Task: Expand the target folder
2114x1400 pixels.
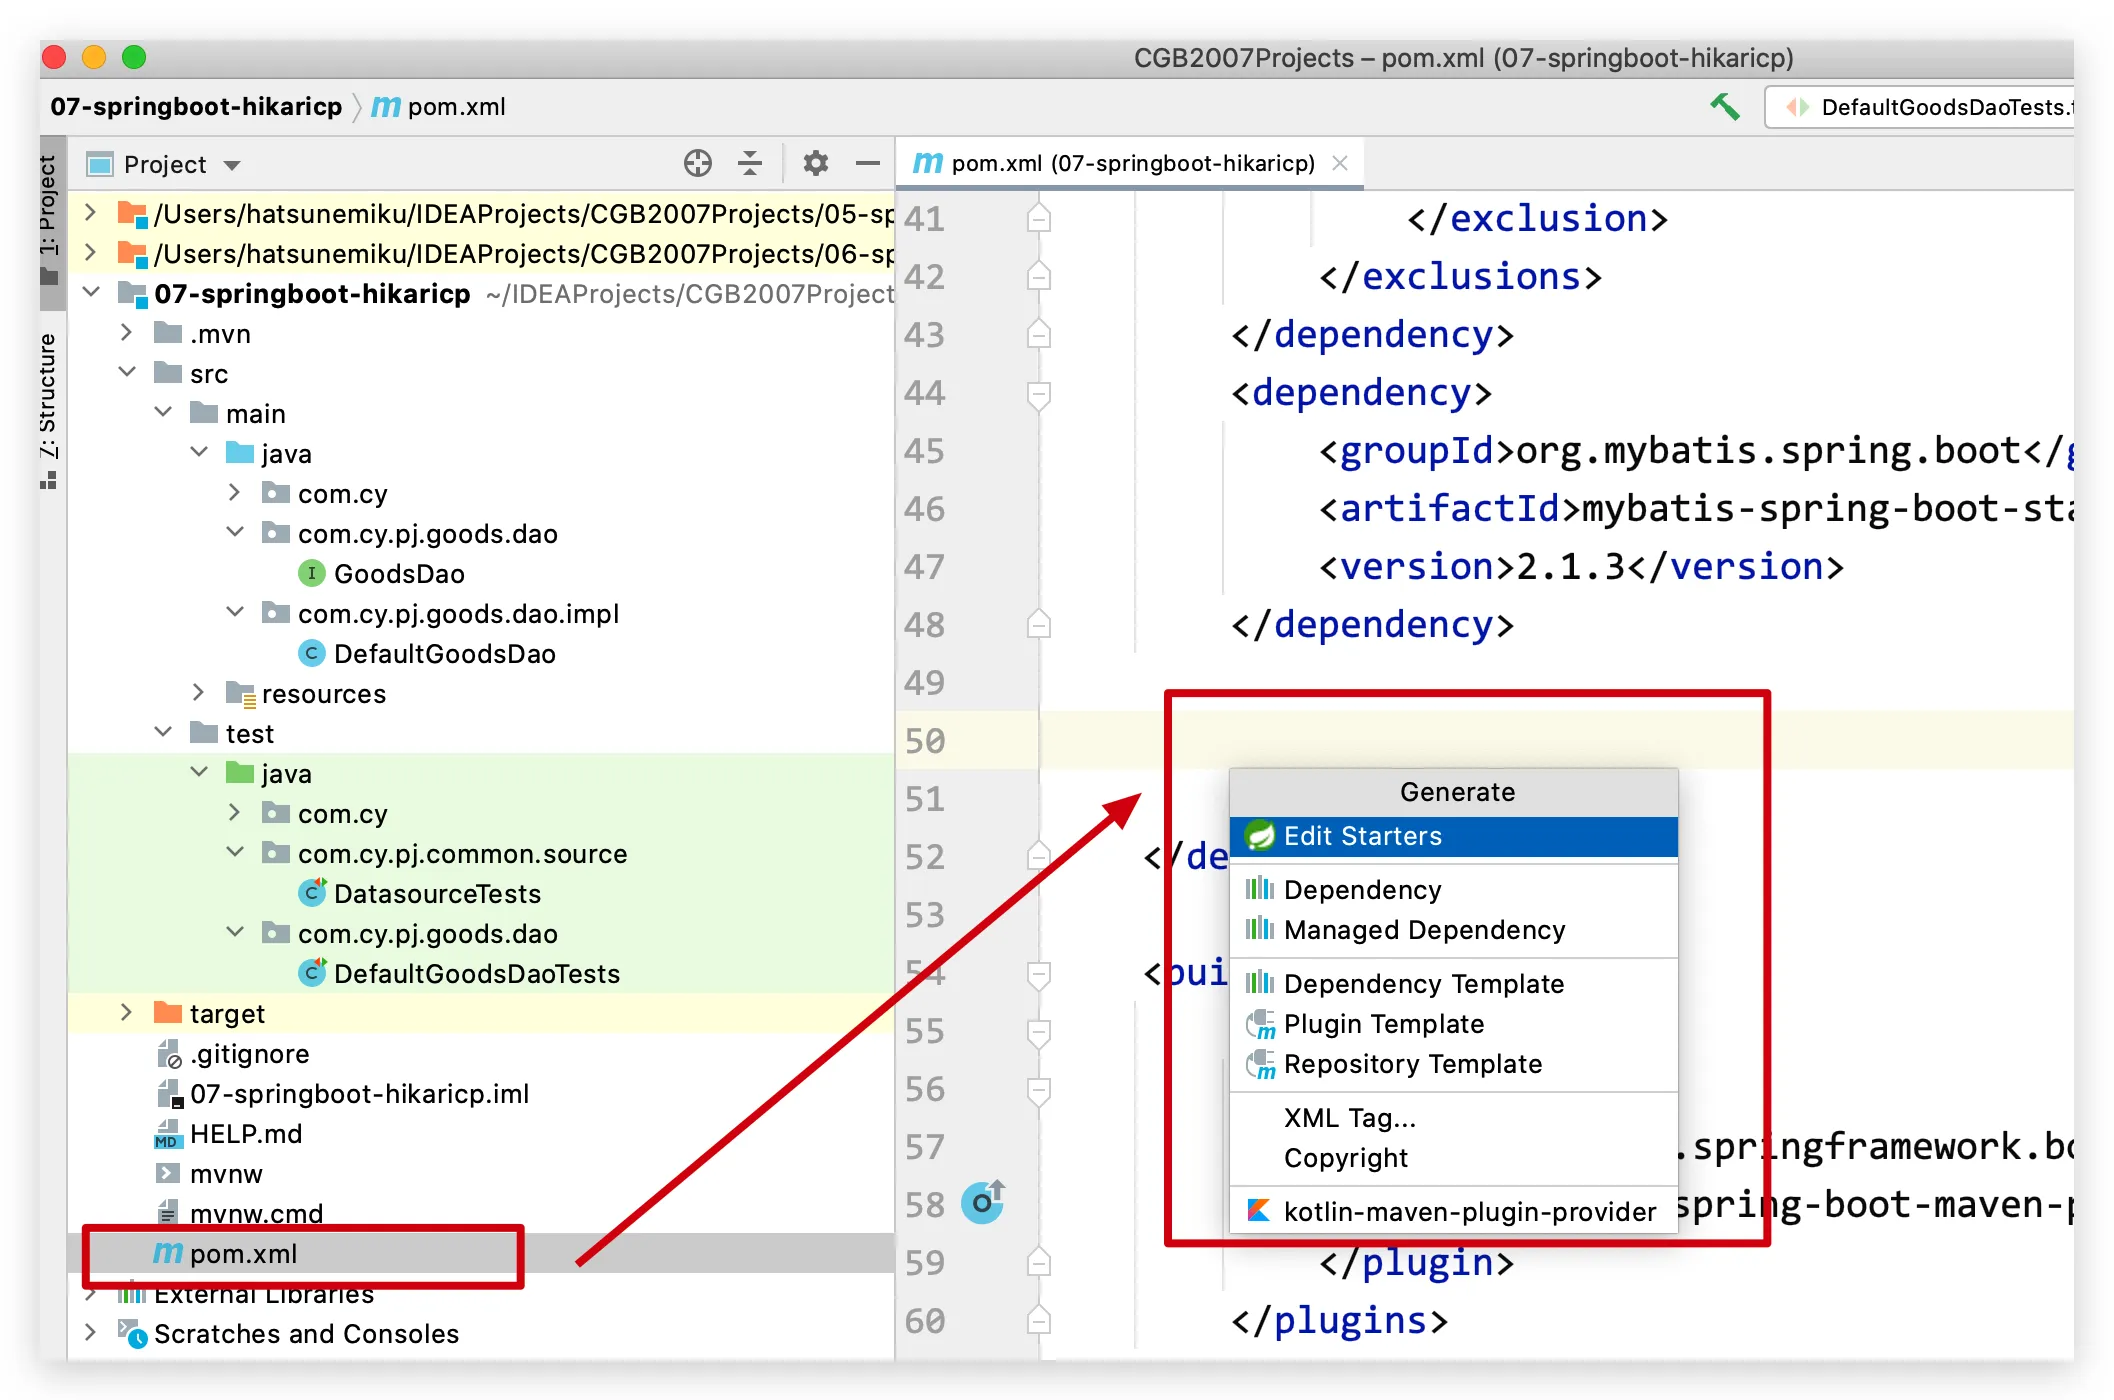Action: click(x=127, y=1012)
